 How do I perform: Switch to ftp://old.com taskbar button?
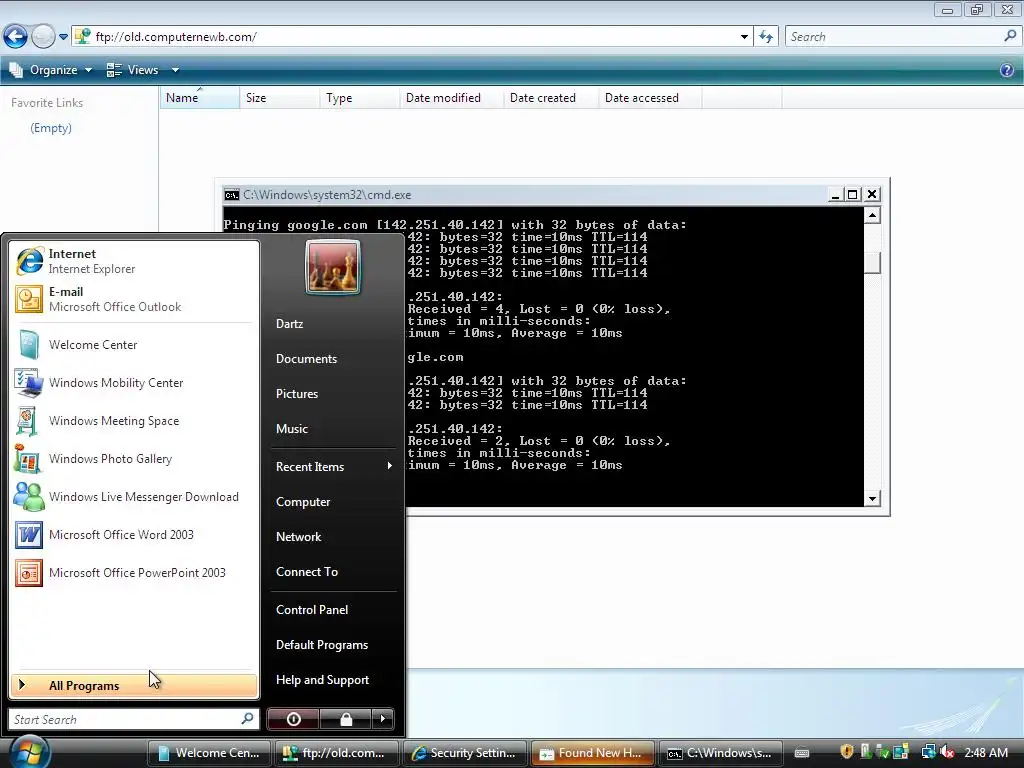click(336, 753)
